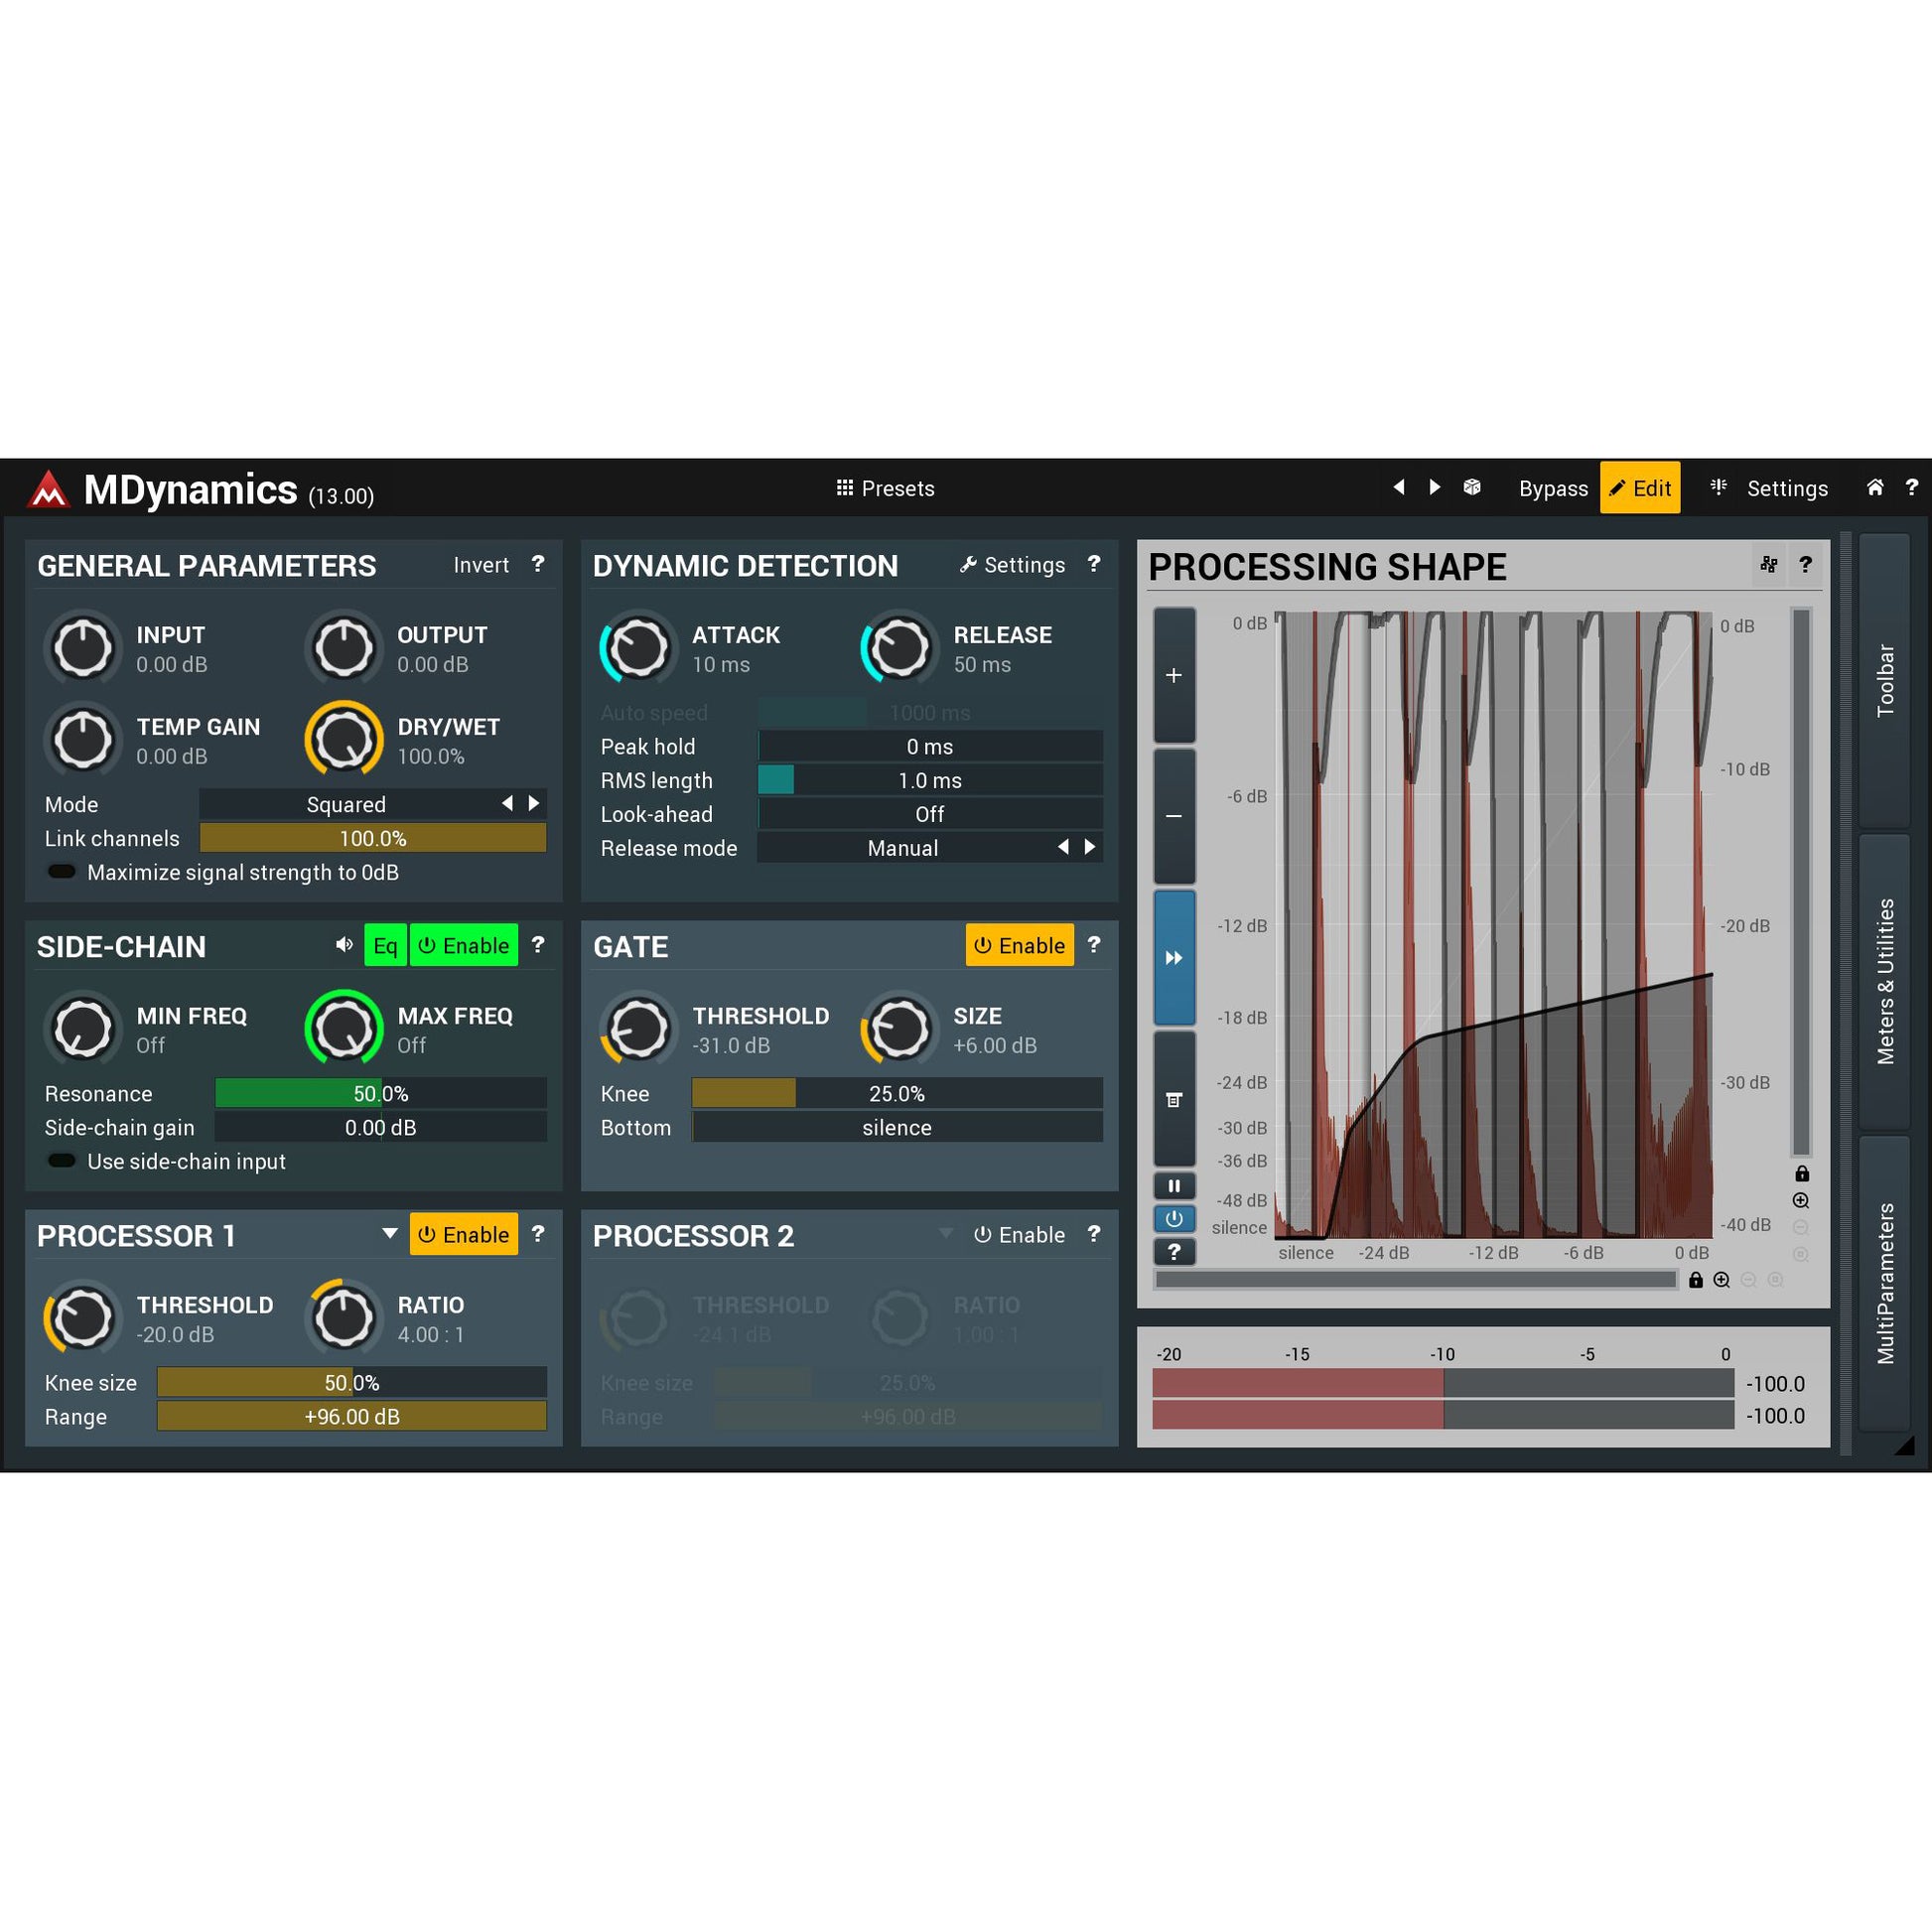
Task: Expand the Processor 1 dropdown arrow
Action: 390,1234
